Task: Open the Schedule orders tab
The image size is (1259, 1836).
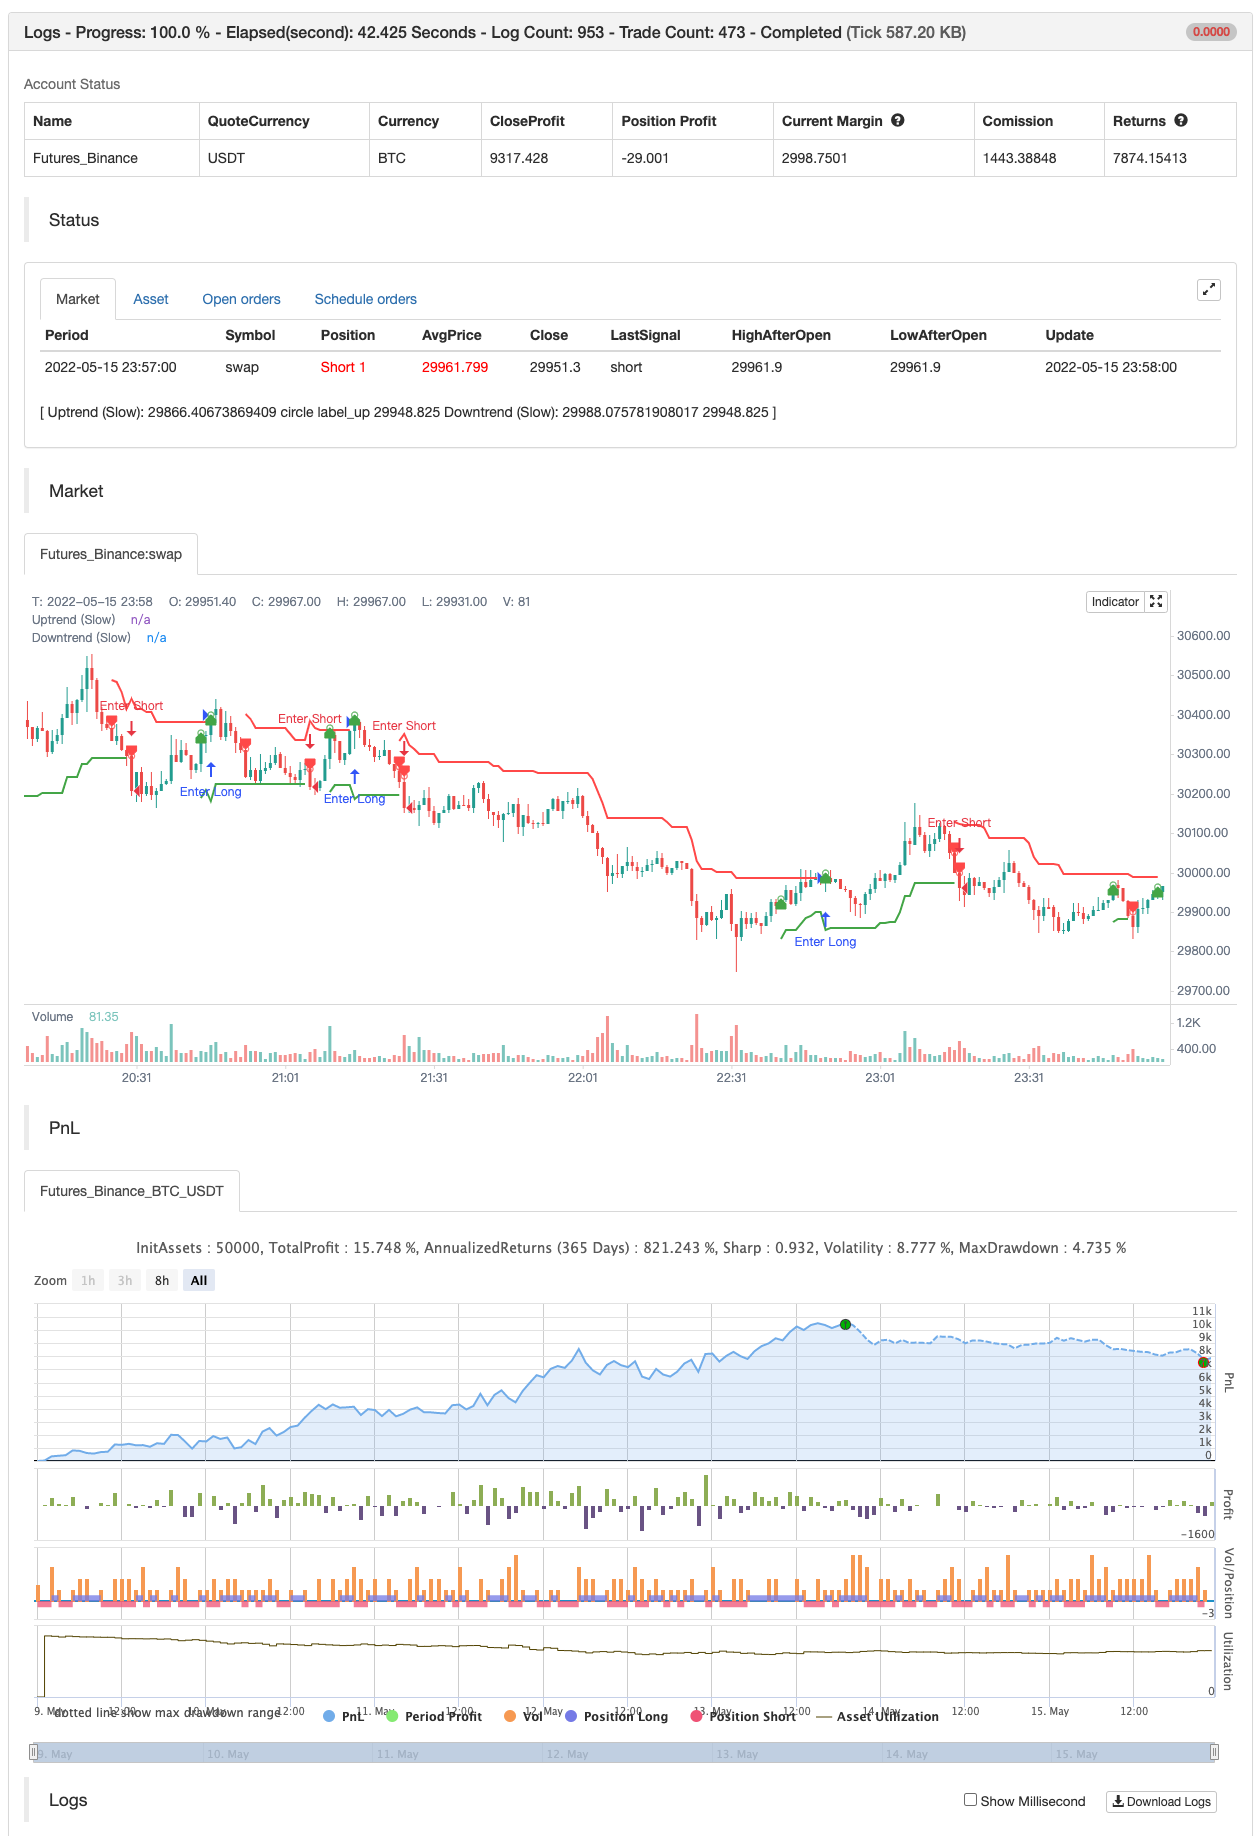Action: point(365,299)
